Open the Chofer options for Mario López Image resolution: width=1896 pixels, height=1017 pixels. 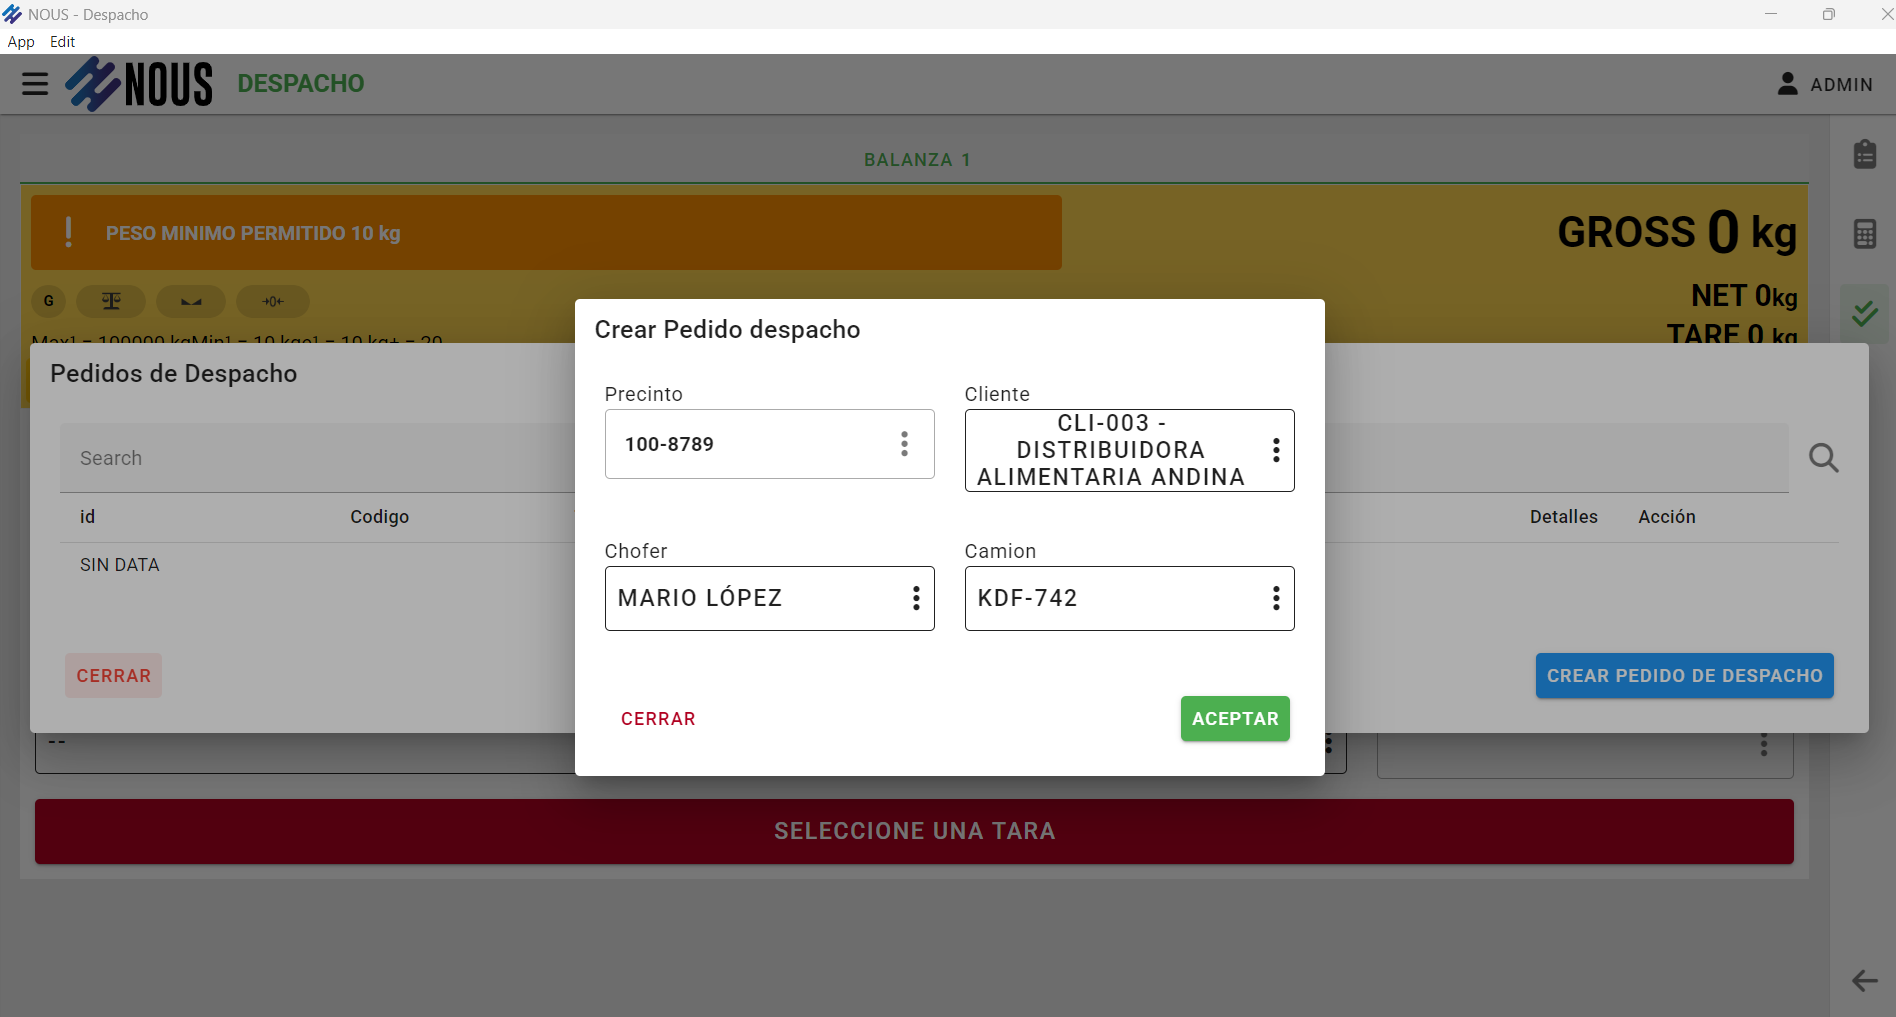coord(916,598)
